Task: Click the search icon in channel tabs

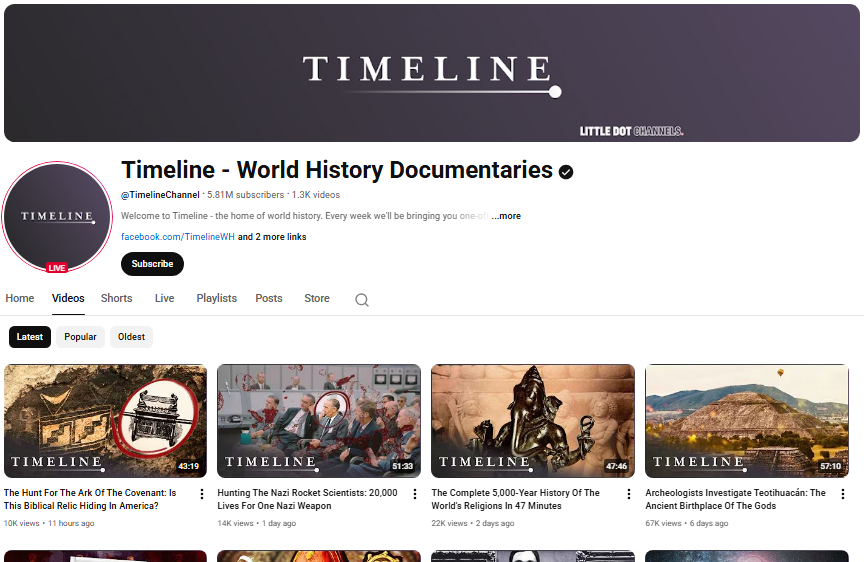Action: pyautogui.click(x=362, y=300)
